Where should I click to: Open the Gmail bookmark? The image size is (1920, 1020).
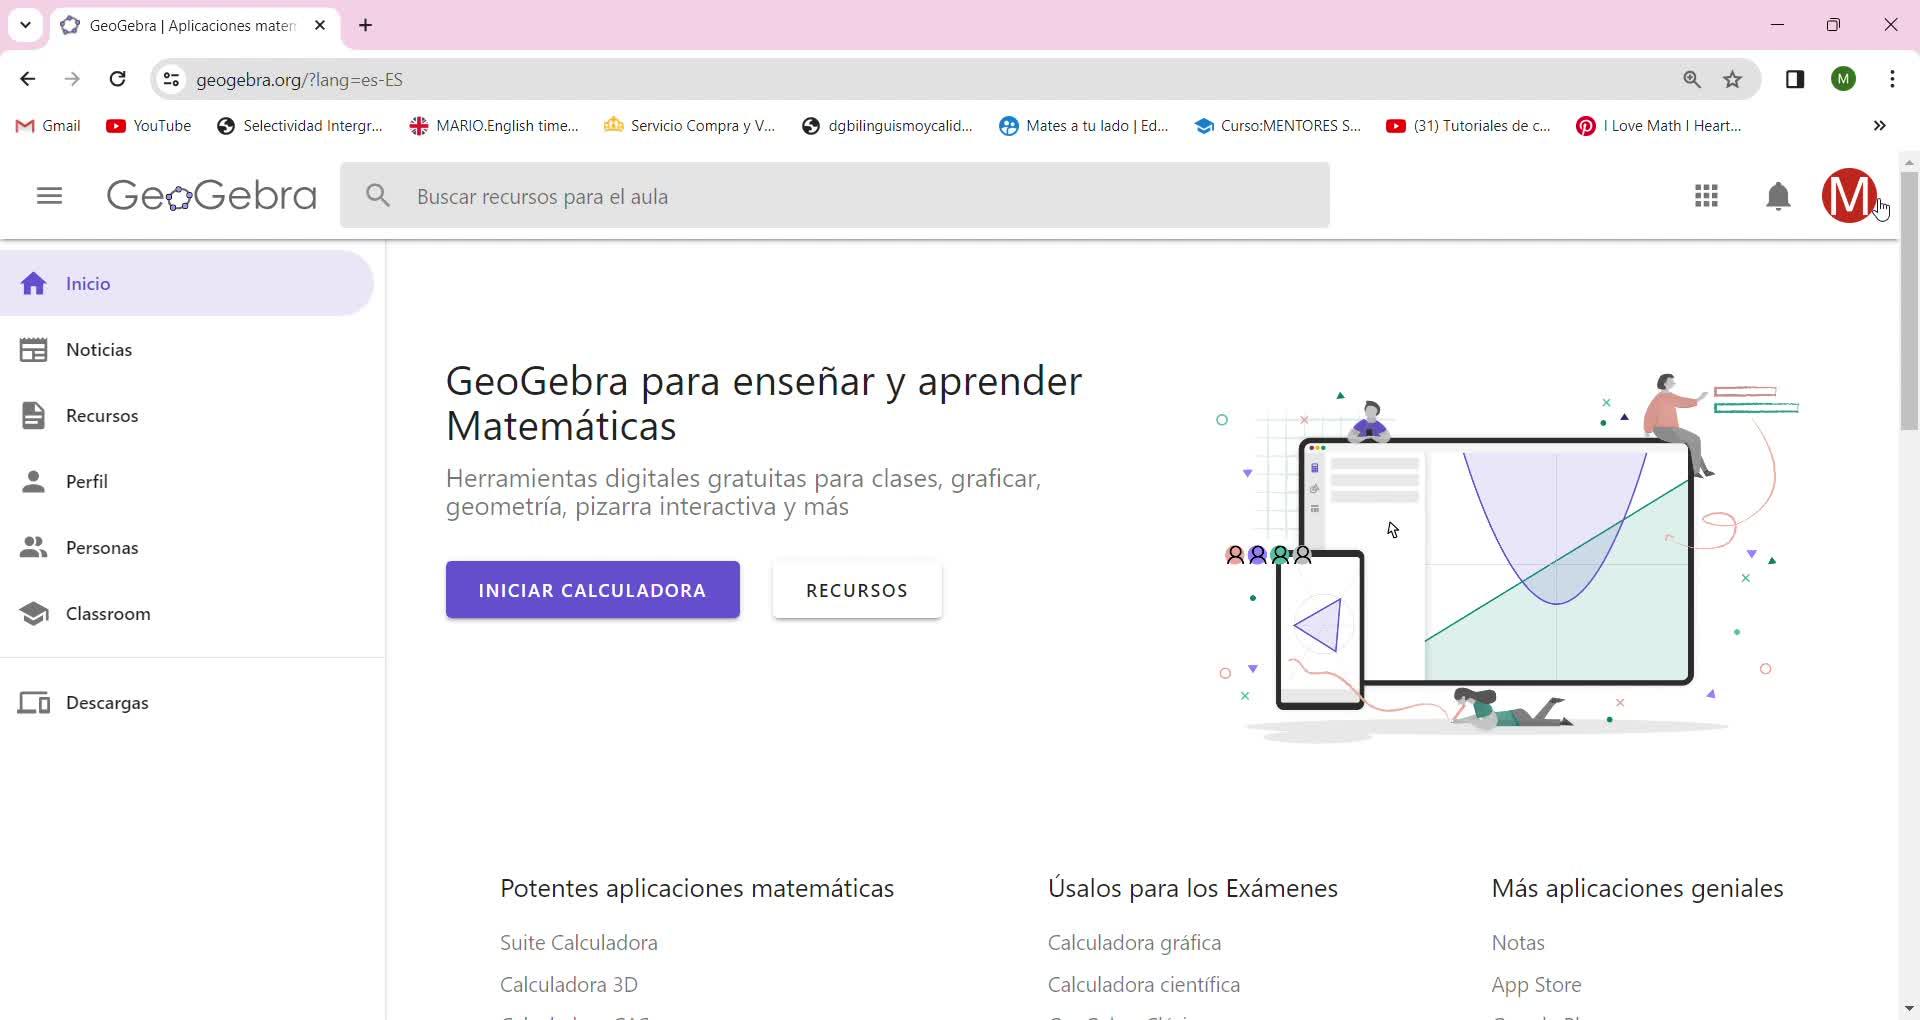click(48, 126)
